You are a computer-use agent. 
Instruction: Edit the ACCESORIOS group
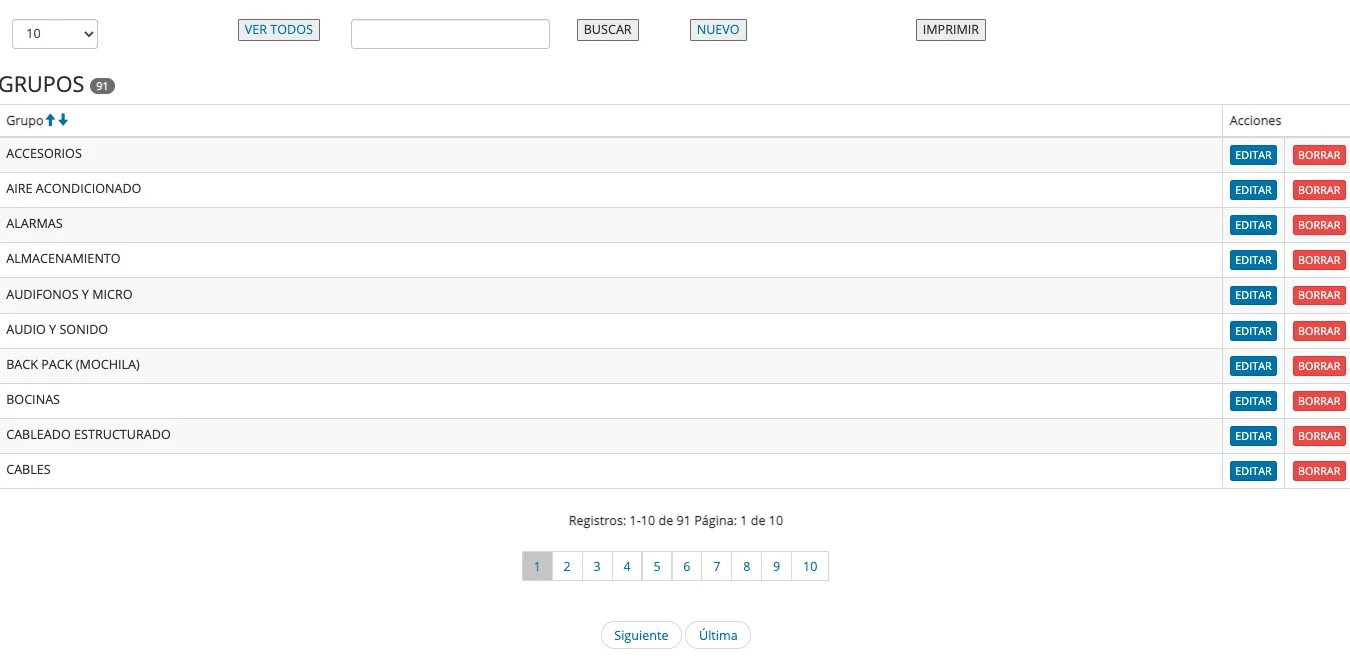click(1253, 155)
